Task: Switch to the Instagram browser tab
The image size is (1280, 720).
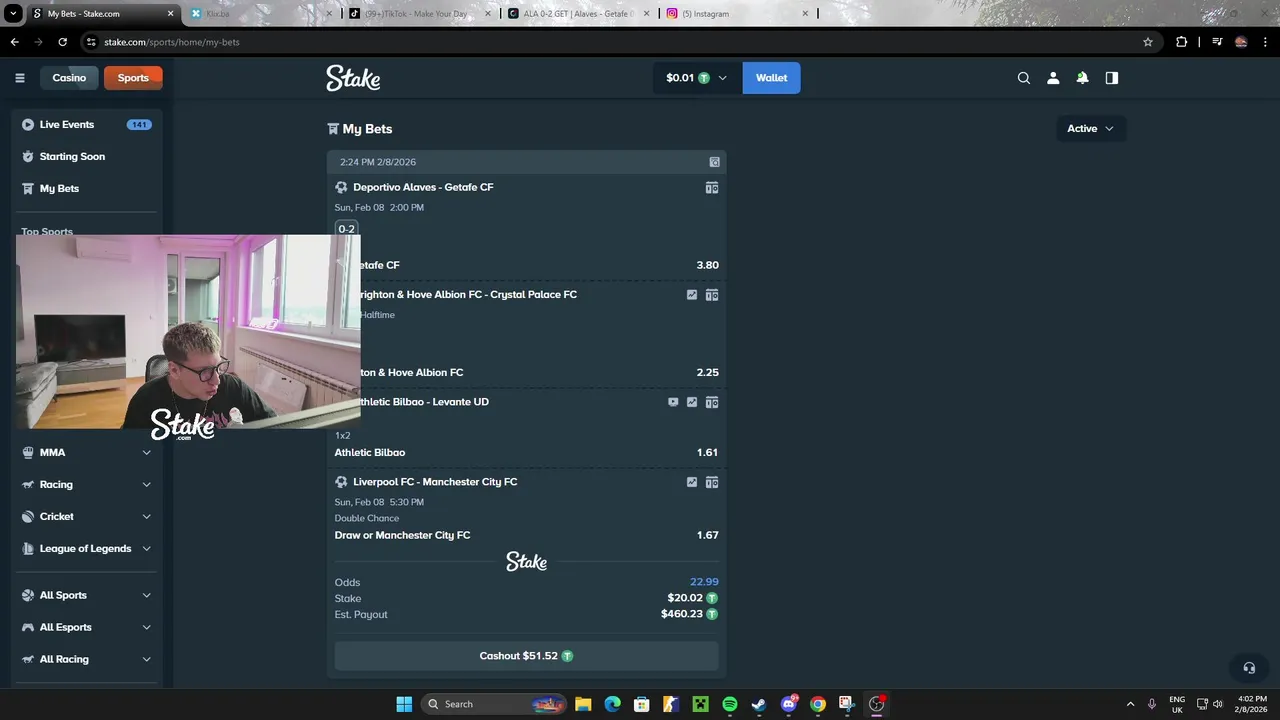Action: point(737,14)
